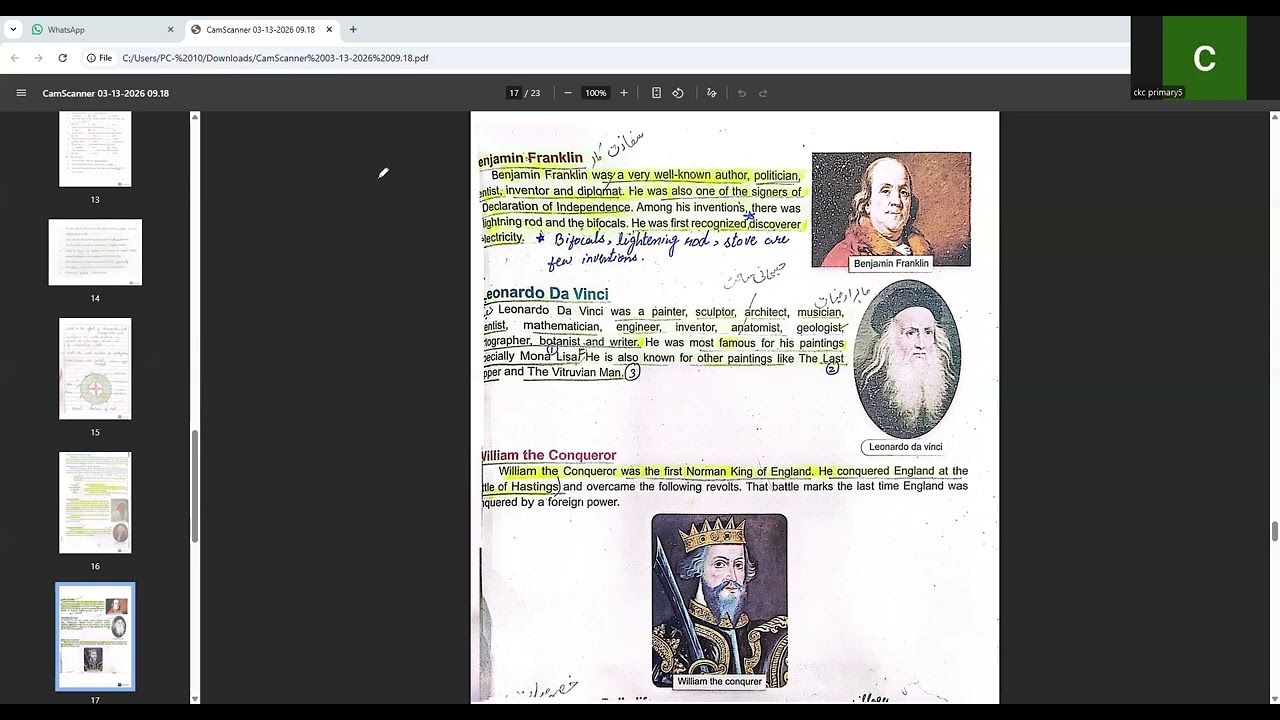Fit the PDF to page
The width and height of the screenshot is (1280, 720).
click(656, 93)
